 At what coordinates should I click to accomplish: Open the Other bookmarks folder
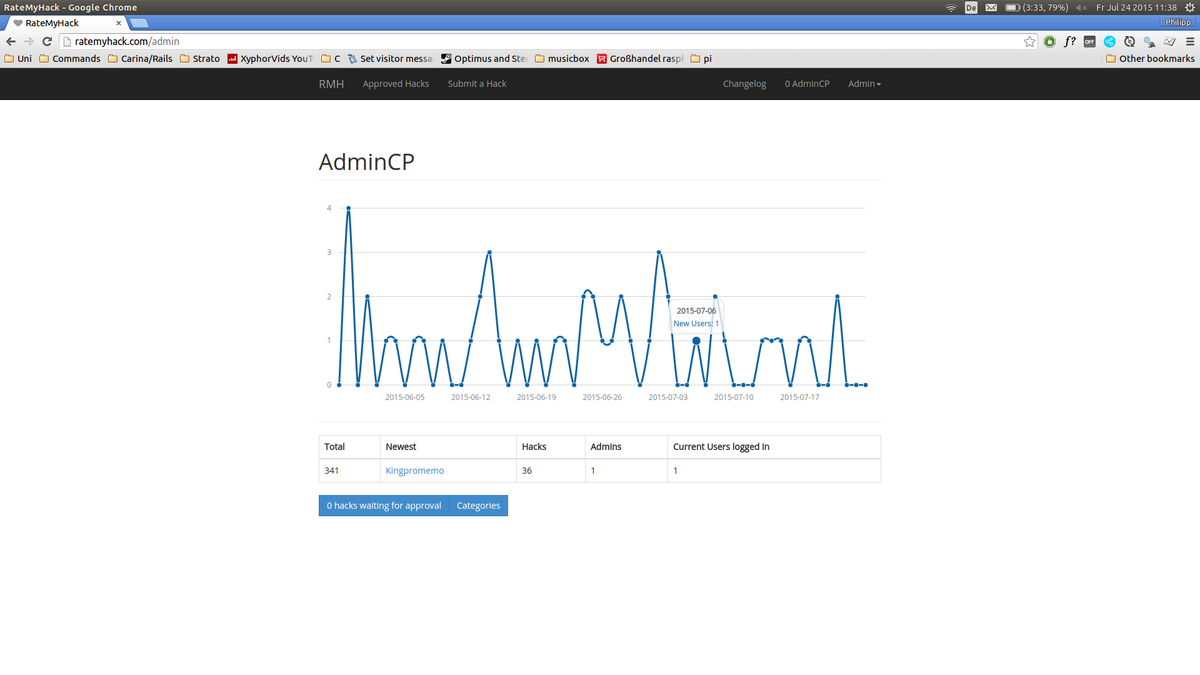coord(1148,58)
